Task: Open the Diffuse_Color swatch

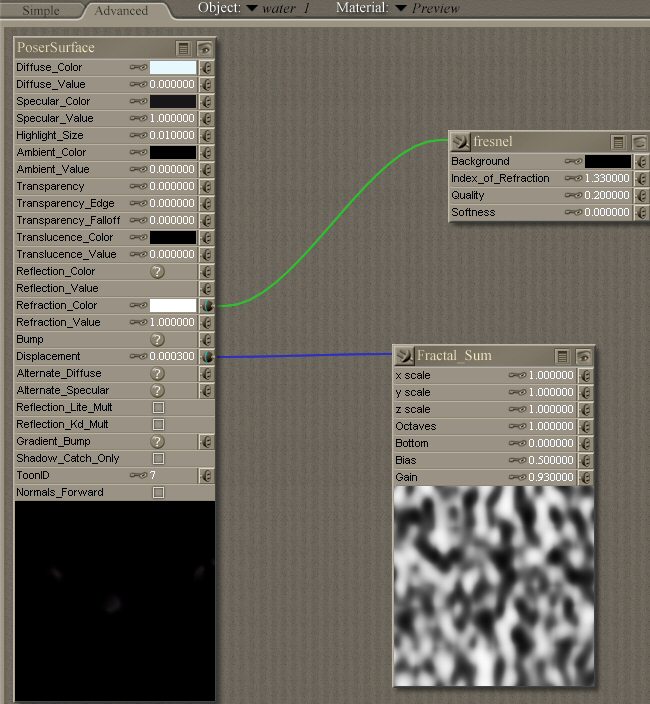Action: [173, 67]
